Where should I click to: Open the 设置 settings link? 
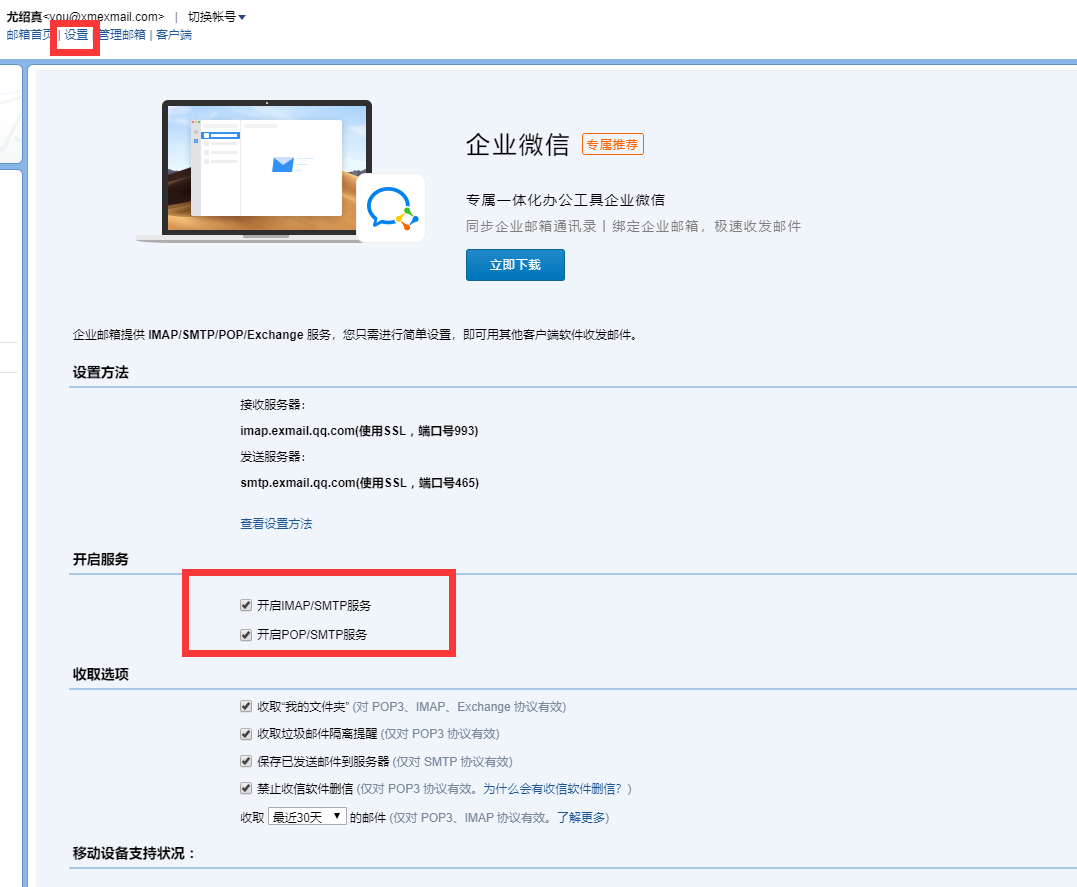[76, 34]
